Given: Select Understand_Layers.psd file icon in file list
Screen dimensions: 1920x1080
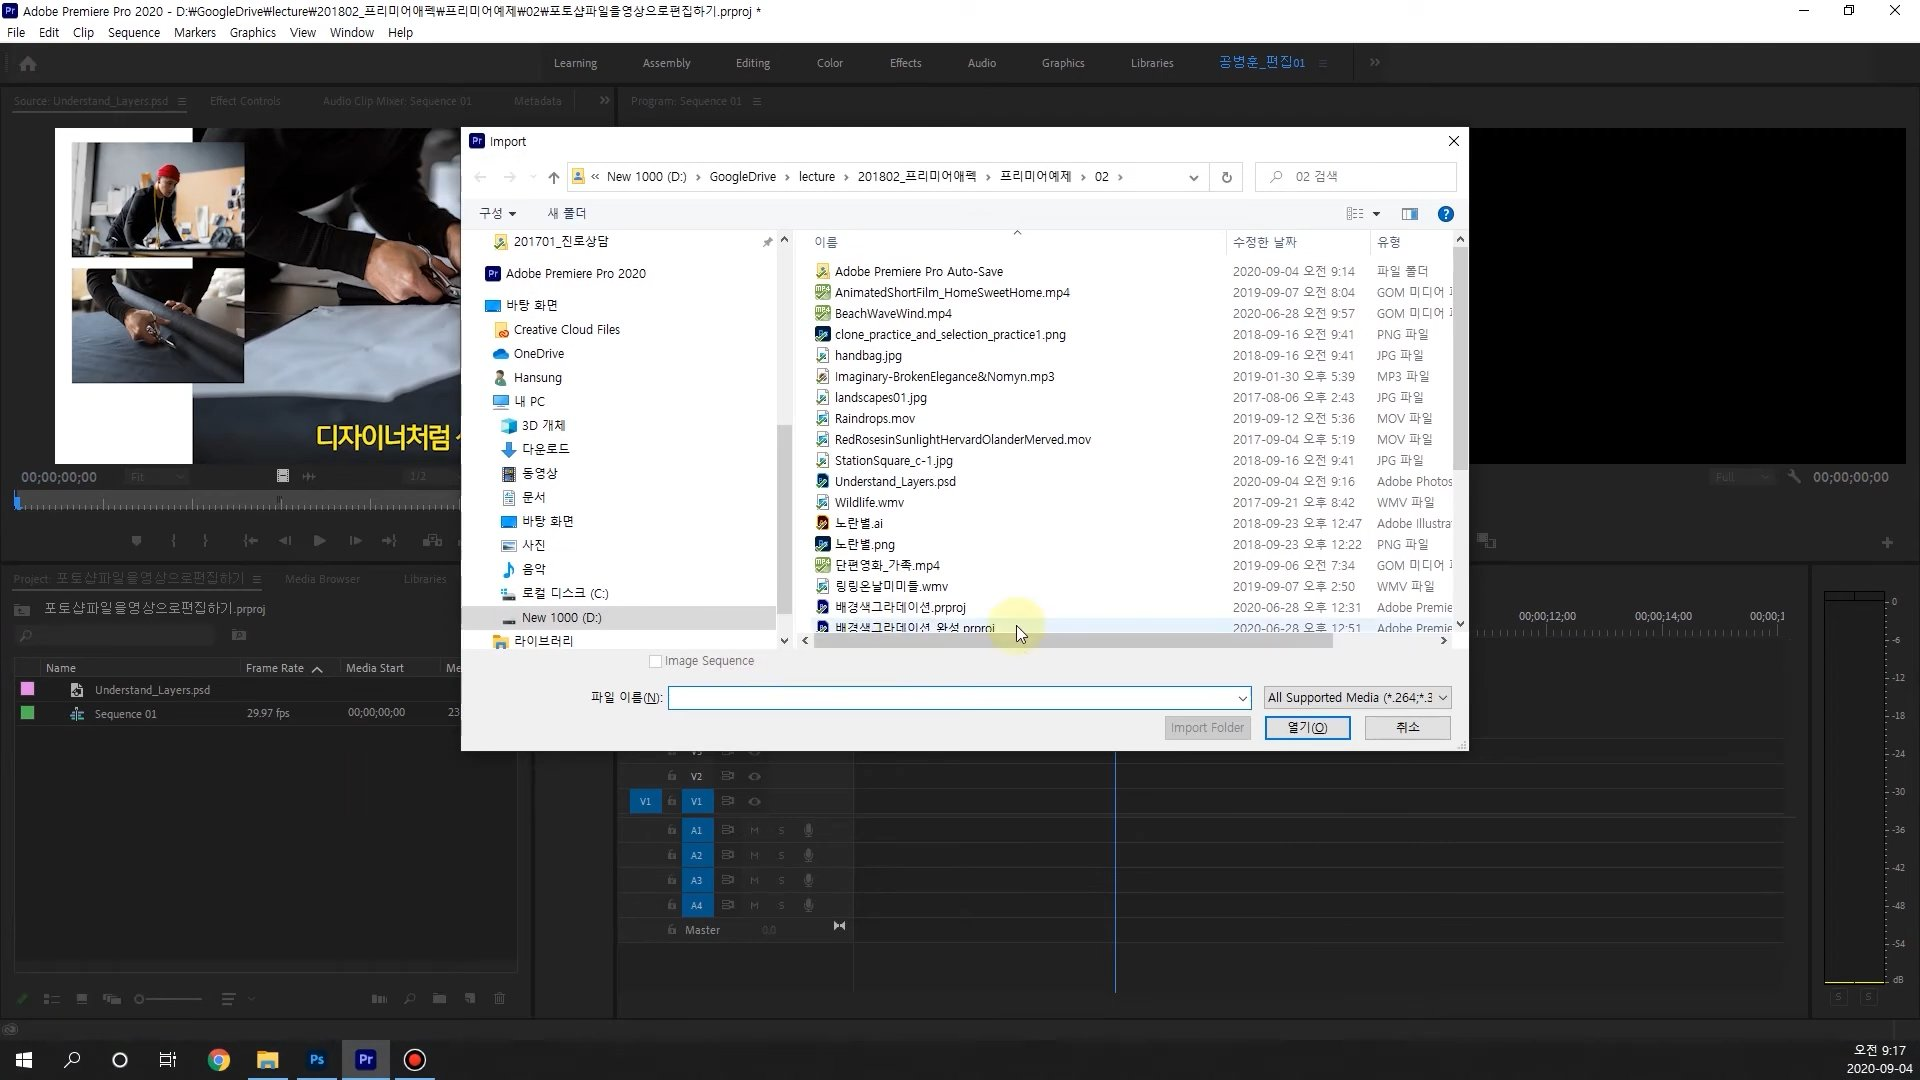Looking at the screenshot, I should 822,482.
